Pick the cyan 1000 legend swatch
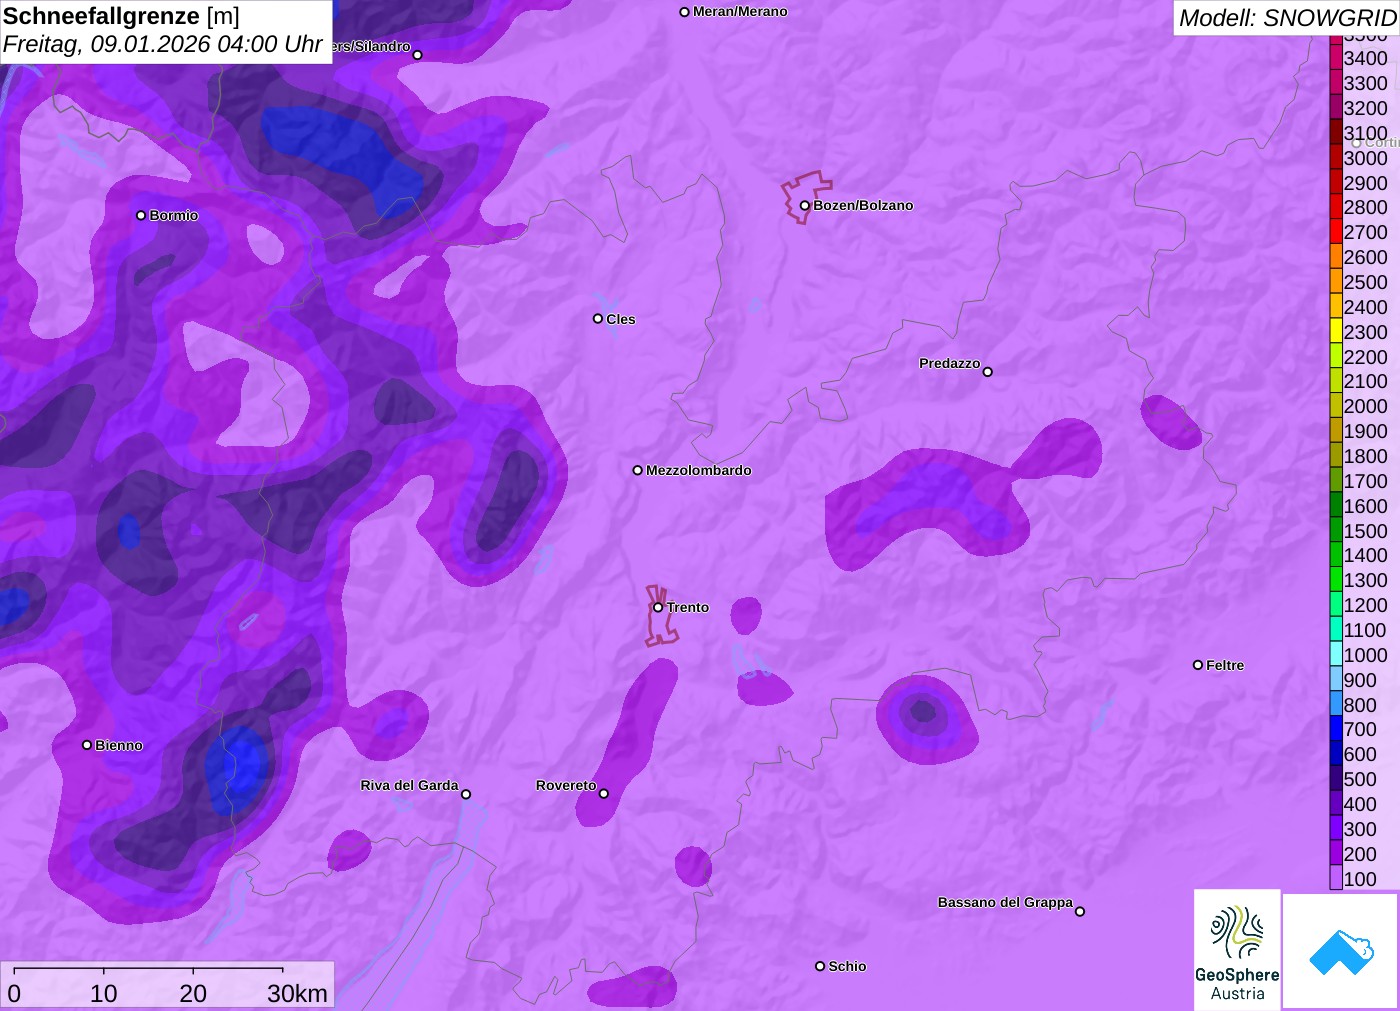1400x1011 pixels. coord(1336,655)
